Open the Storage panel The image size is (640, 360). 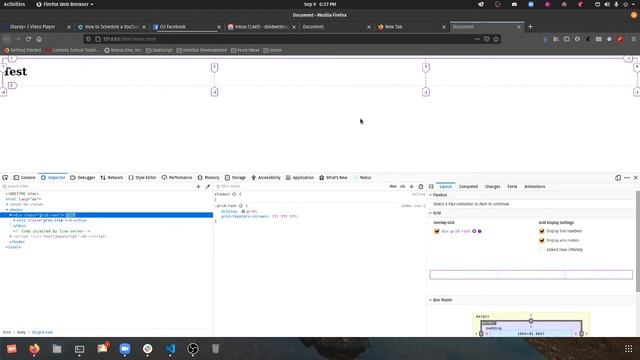point(235,178)
